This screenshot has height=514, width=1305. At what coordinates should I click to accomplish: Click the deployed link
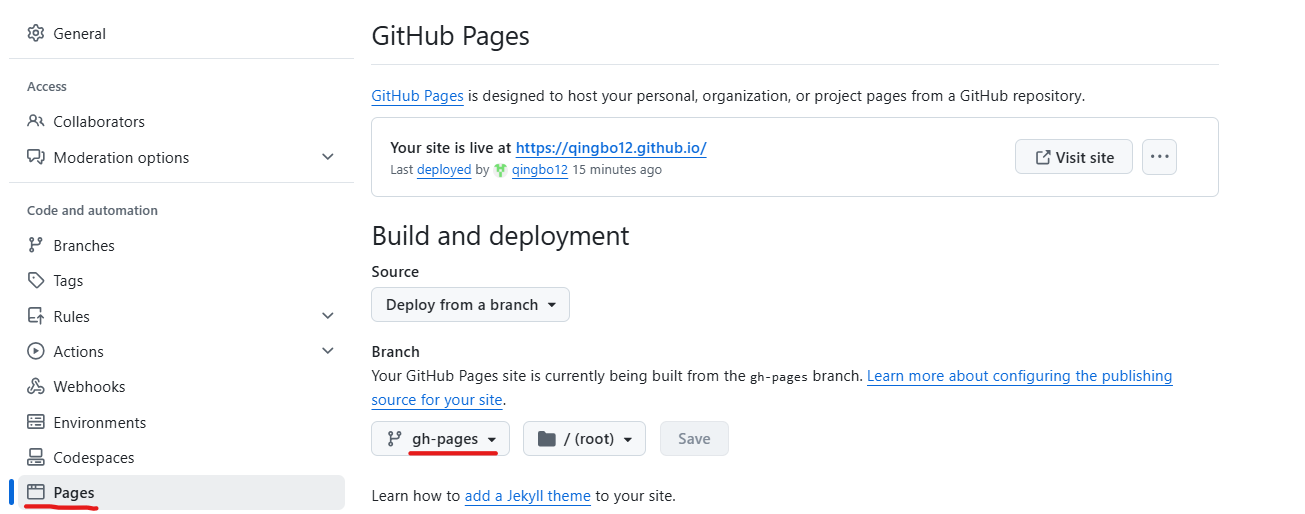point(444,170)
